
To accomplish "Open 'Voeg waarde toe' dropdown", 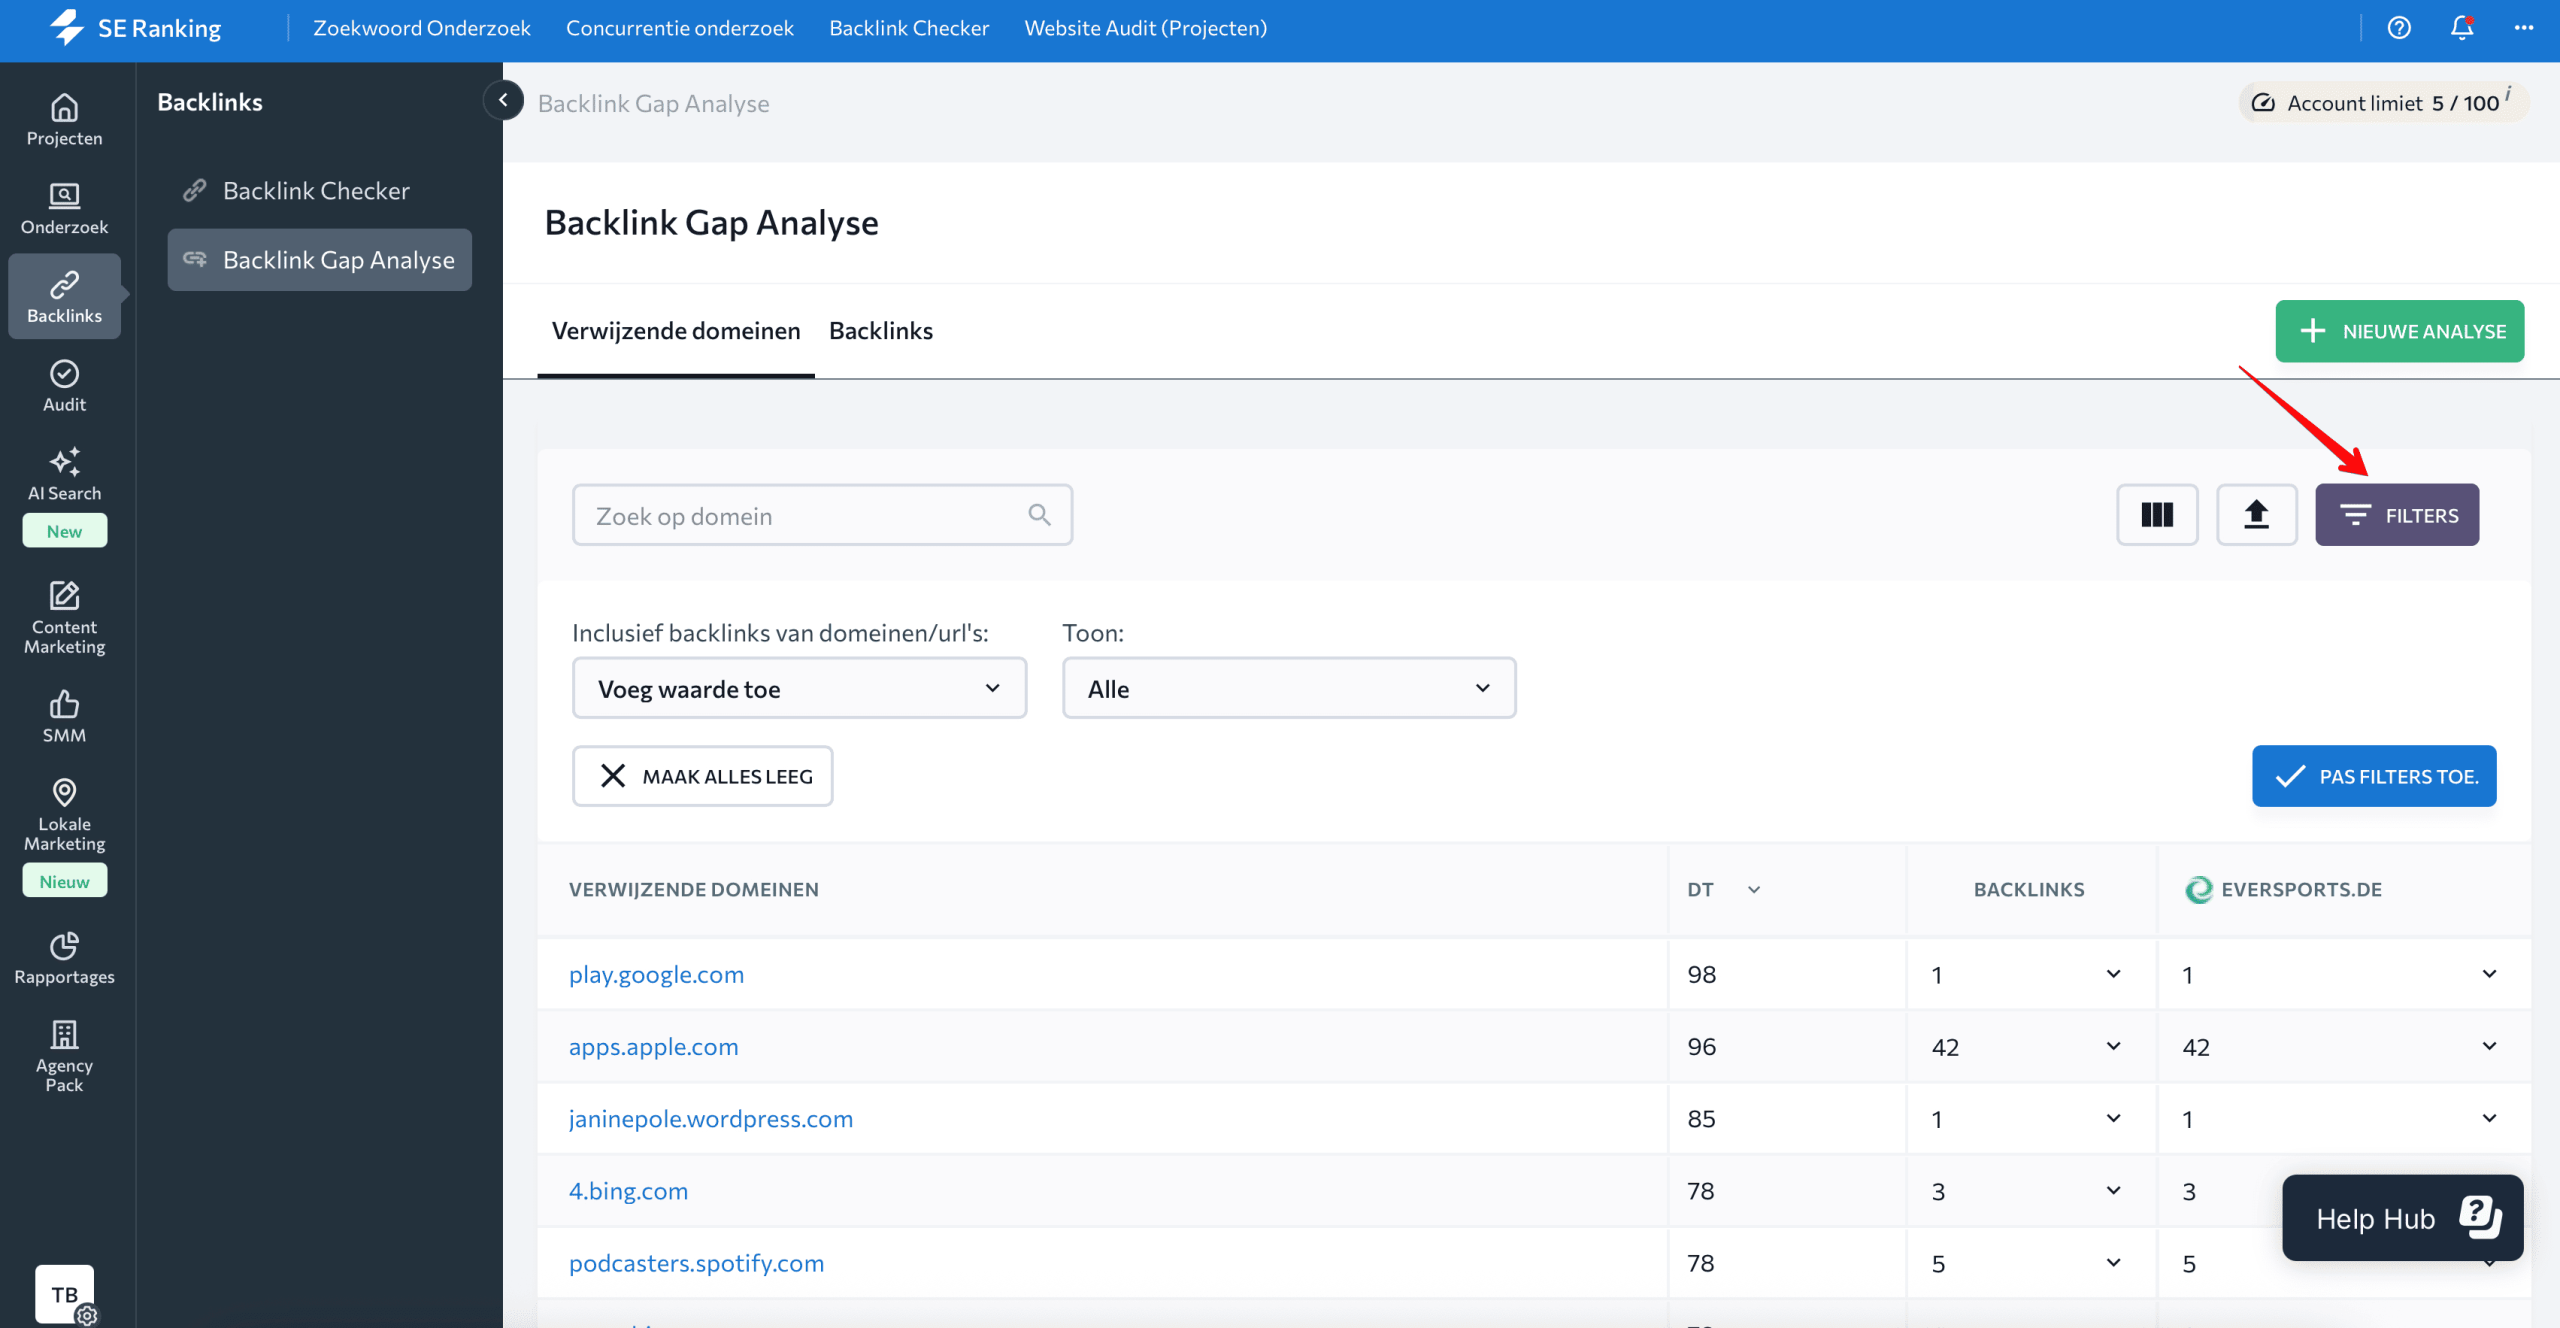I will [x=799, y=688].
